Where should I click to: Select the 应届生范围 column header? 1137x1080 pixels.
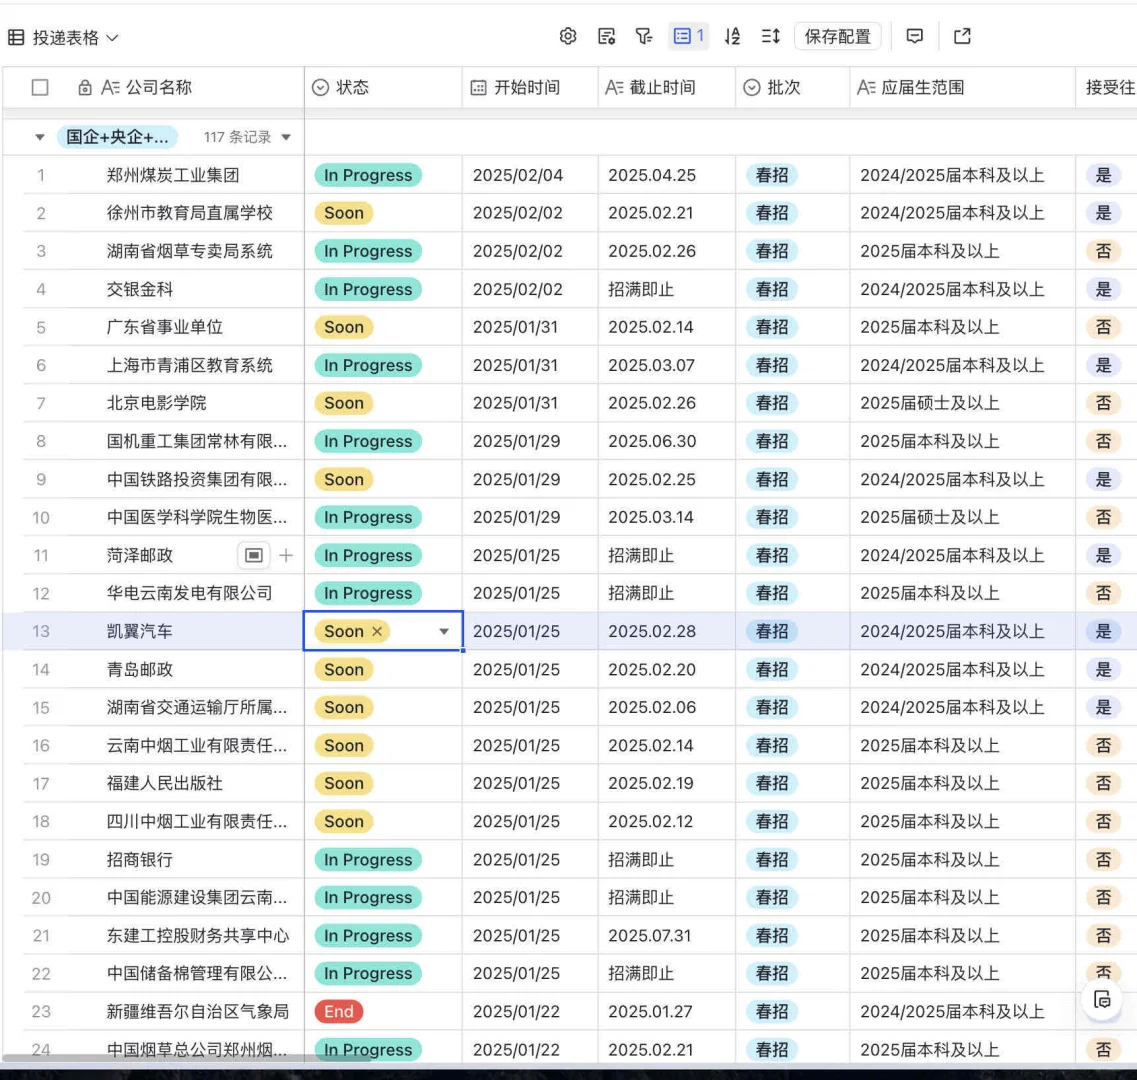tap(962, 88)
